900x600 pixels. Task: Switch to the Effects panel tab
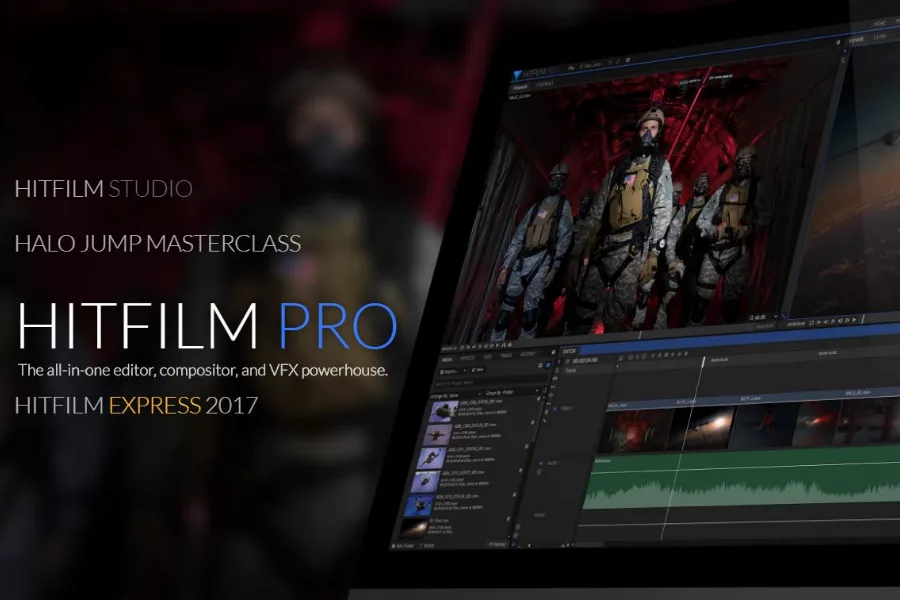coord(468,358)
